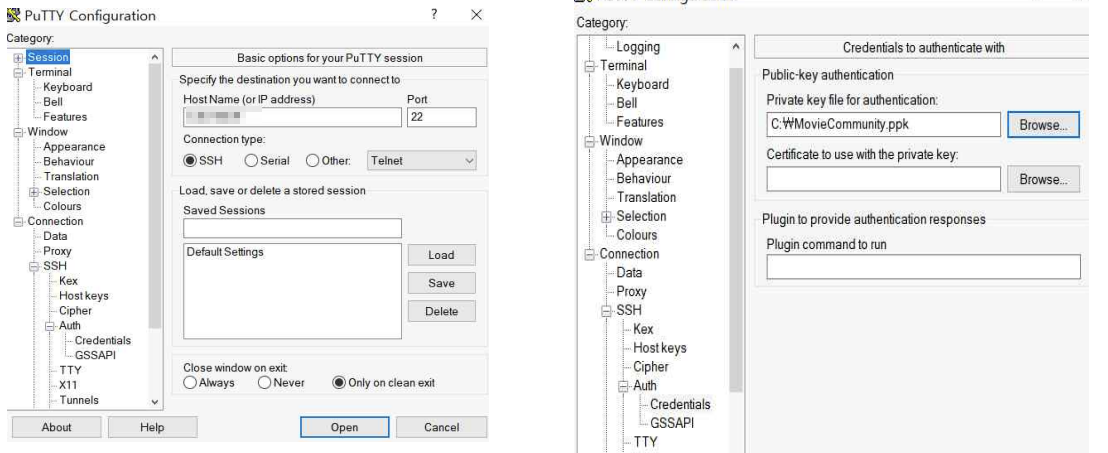Collapse the Auth node in right window
The width and height of the screenshot is (1108, 453).
click(x=623, y=386)
